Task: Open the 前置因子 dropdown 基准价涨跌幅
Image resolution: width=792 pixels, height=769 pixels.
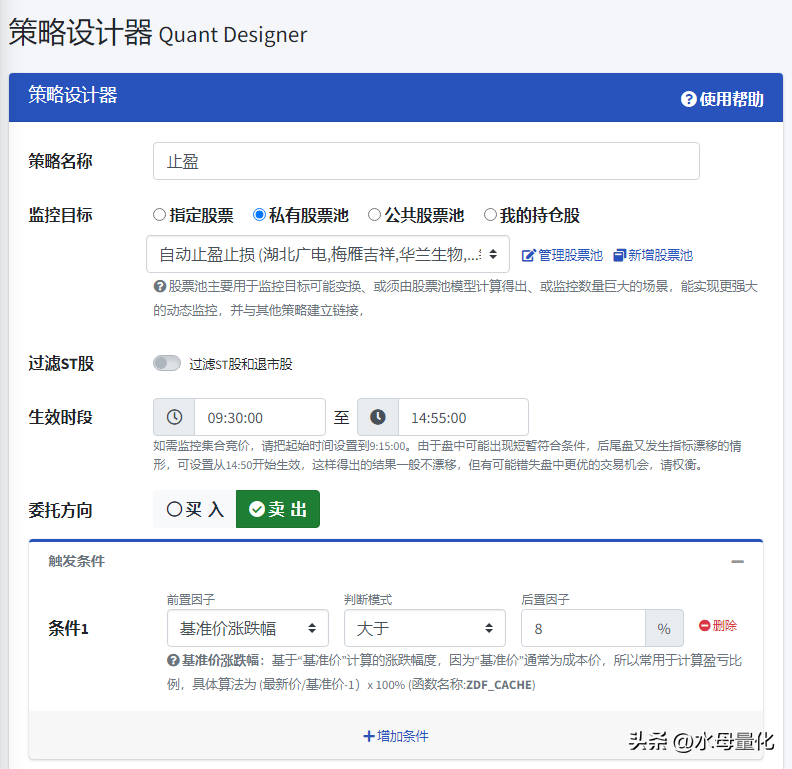Action: tap(248, 628)
